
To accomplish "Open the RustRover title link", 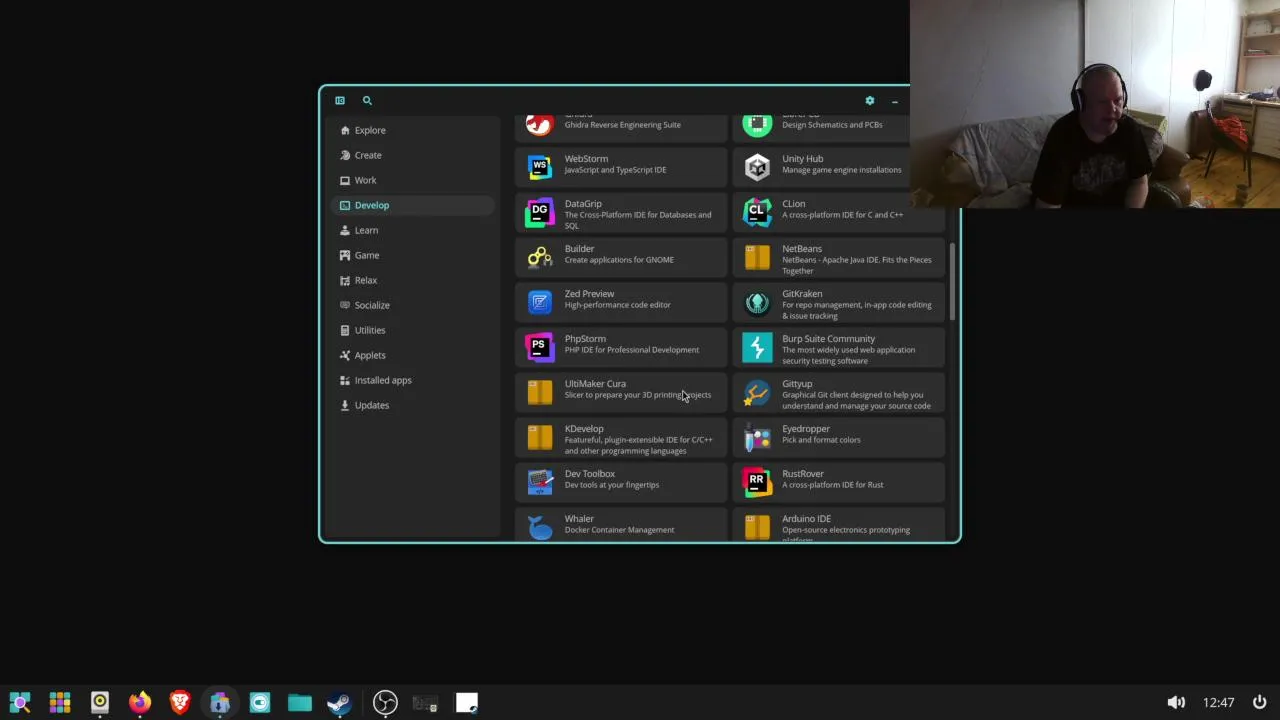I will [x=803, y=473].
